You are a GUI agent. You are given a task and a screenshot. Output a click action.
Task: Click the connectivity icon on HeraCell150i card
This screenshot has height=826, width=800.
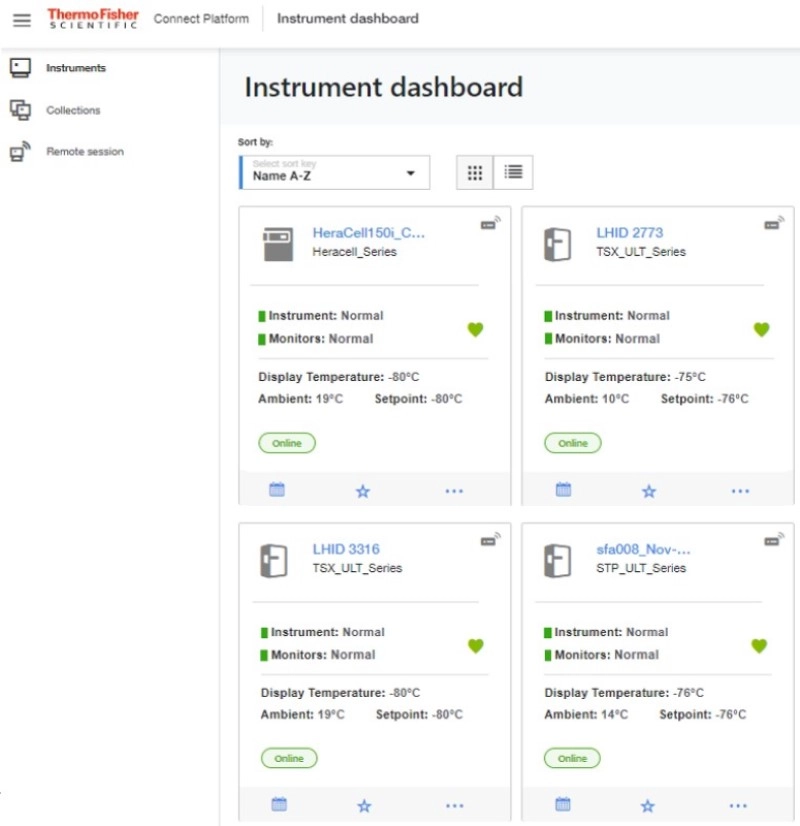tap(490, 224)
